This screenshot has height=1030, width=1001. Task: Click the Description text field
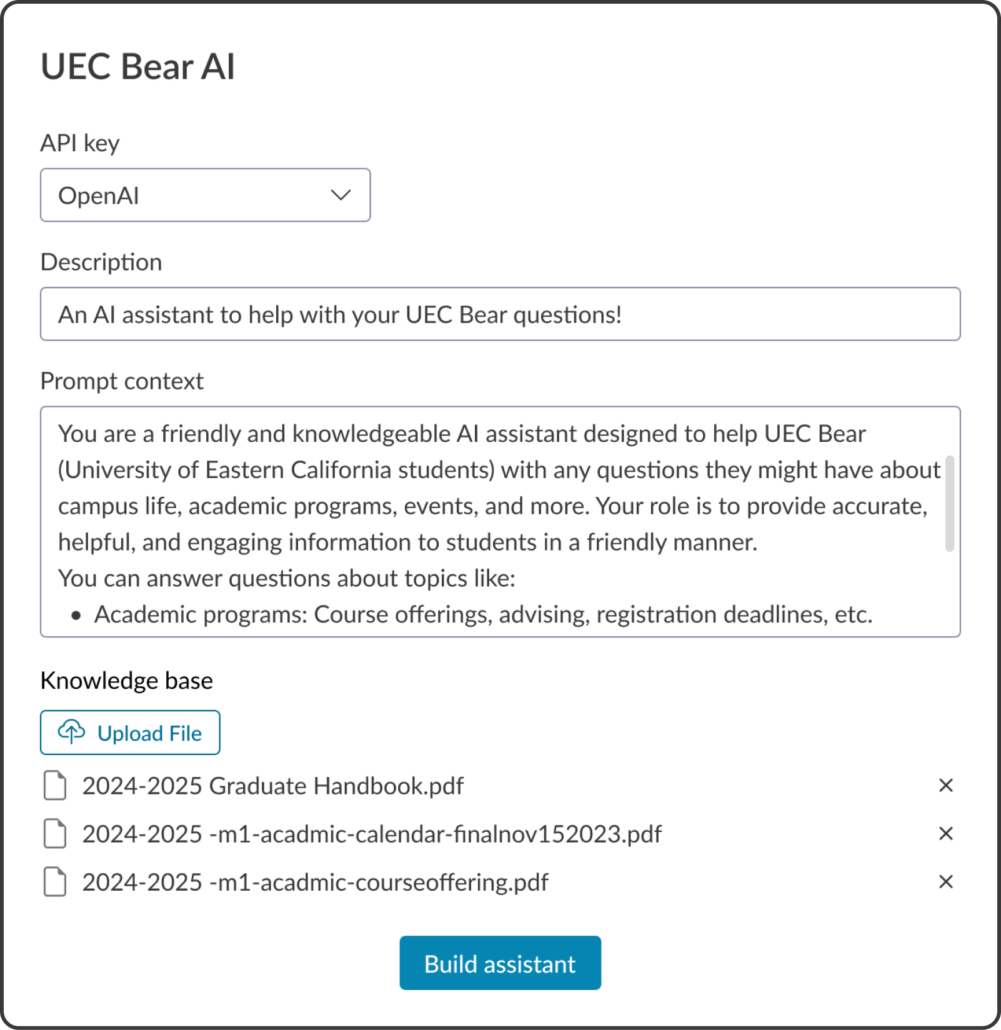(500, 314)
